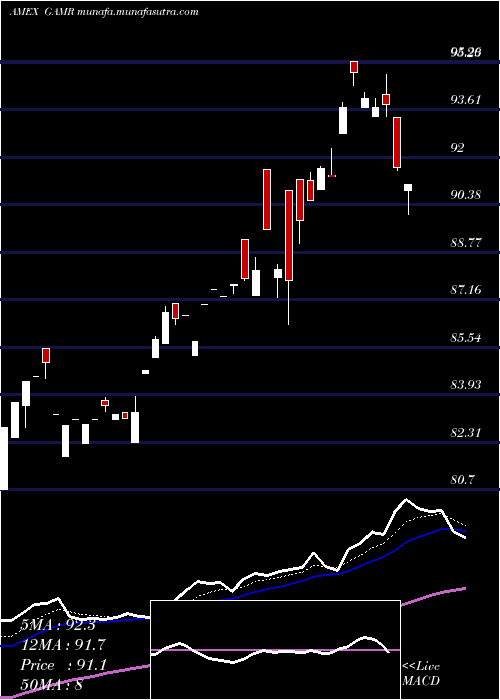Click the tall red candle crossing 88.77
This screenshot has height=700, width=500.
(289, 235)
